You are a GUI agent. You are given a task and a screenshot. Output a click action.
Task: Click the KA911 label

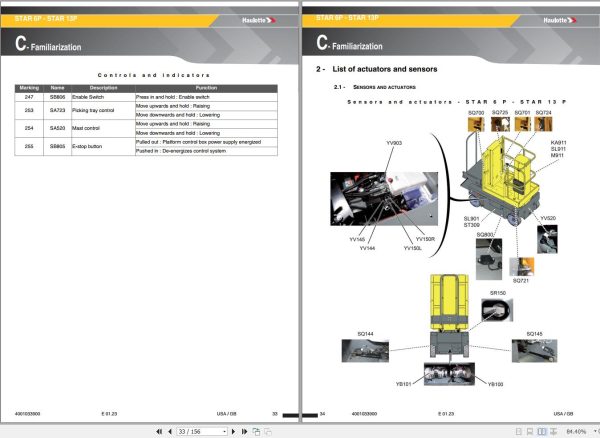point(559,143)
